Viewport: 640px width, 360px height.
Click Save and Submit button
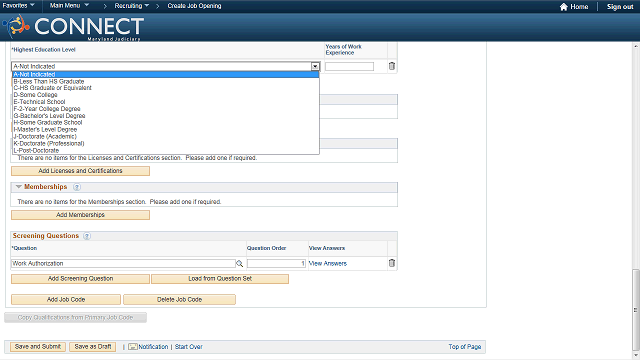(x=38, y=347)
